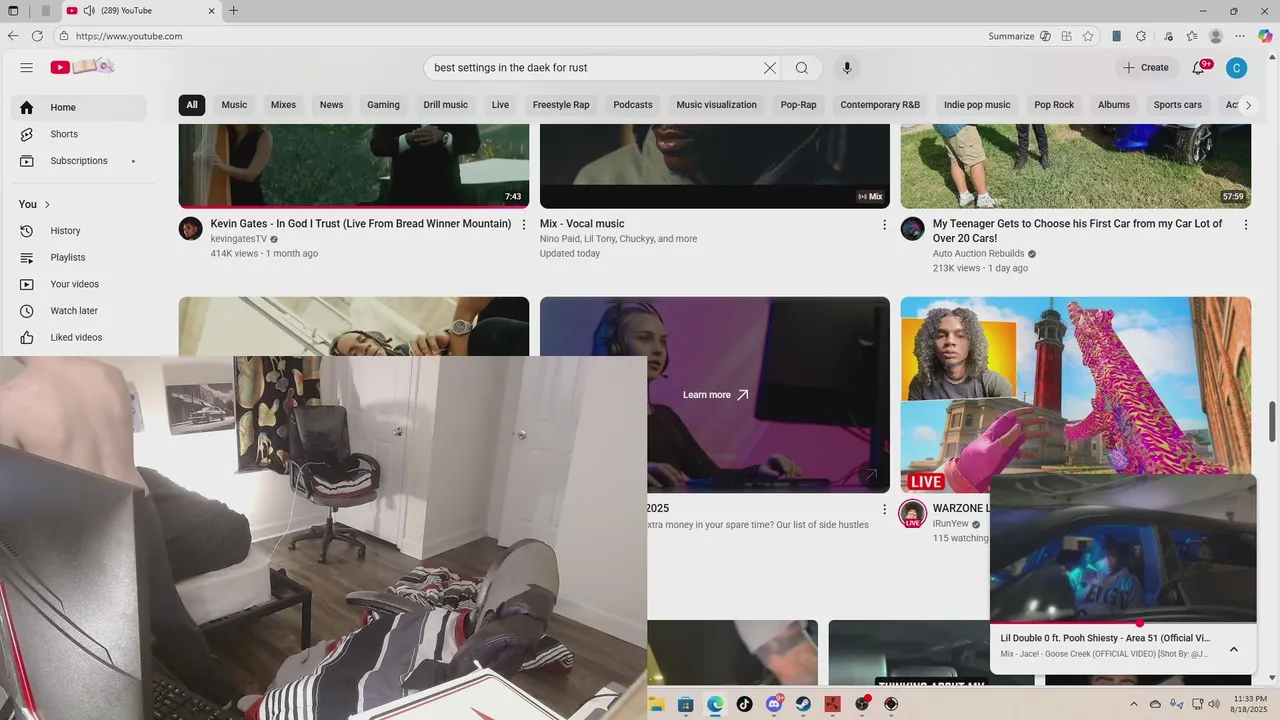The image size is (1280, 720).
Task: Open the Kevin Gates channel avatar
Action: click(x=191, y=229)
